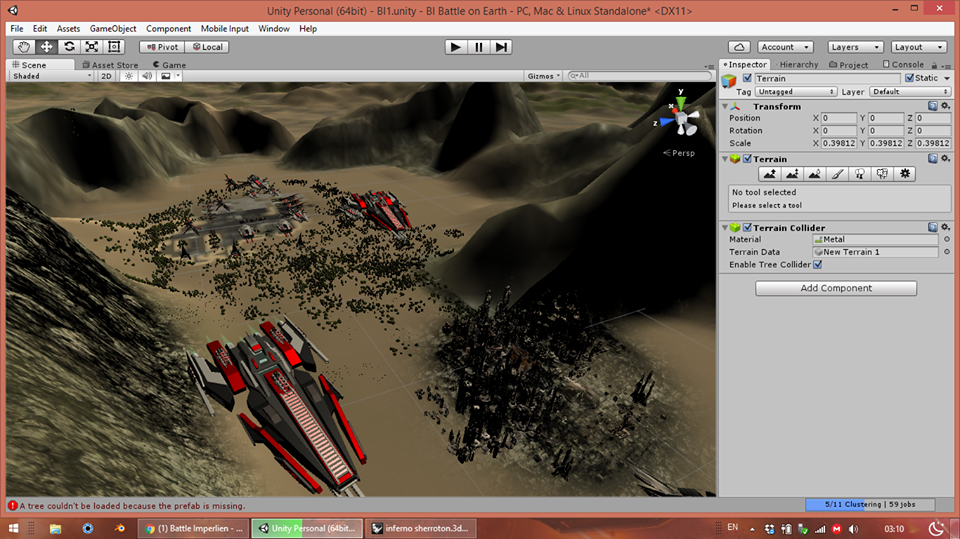
Task: Click the Scale Y field
Action: click(885, 143)
